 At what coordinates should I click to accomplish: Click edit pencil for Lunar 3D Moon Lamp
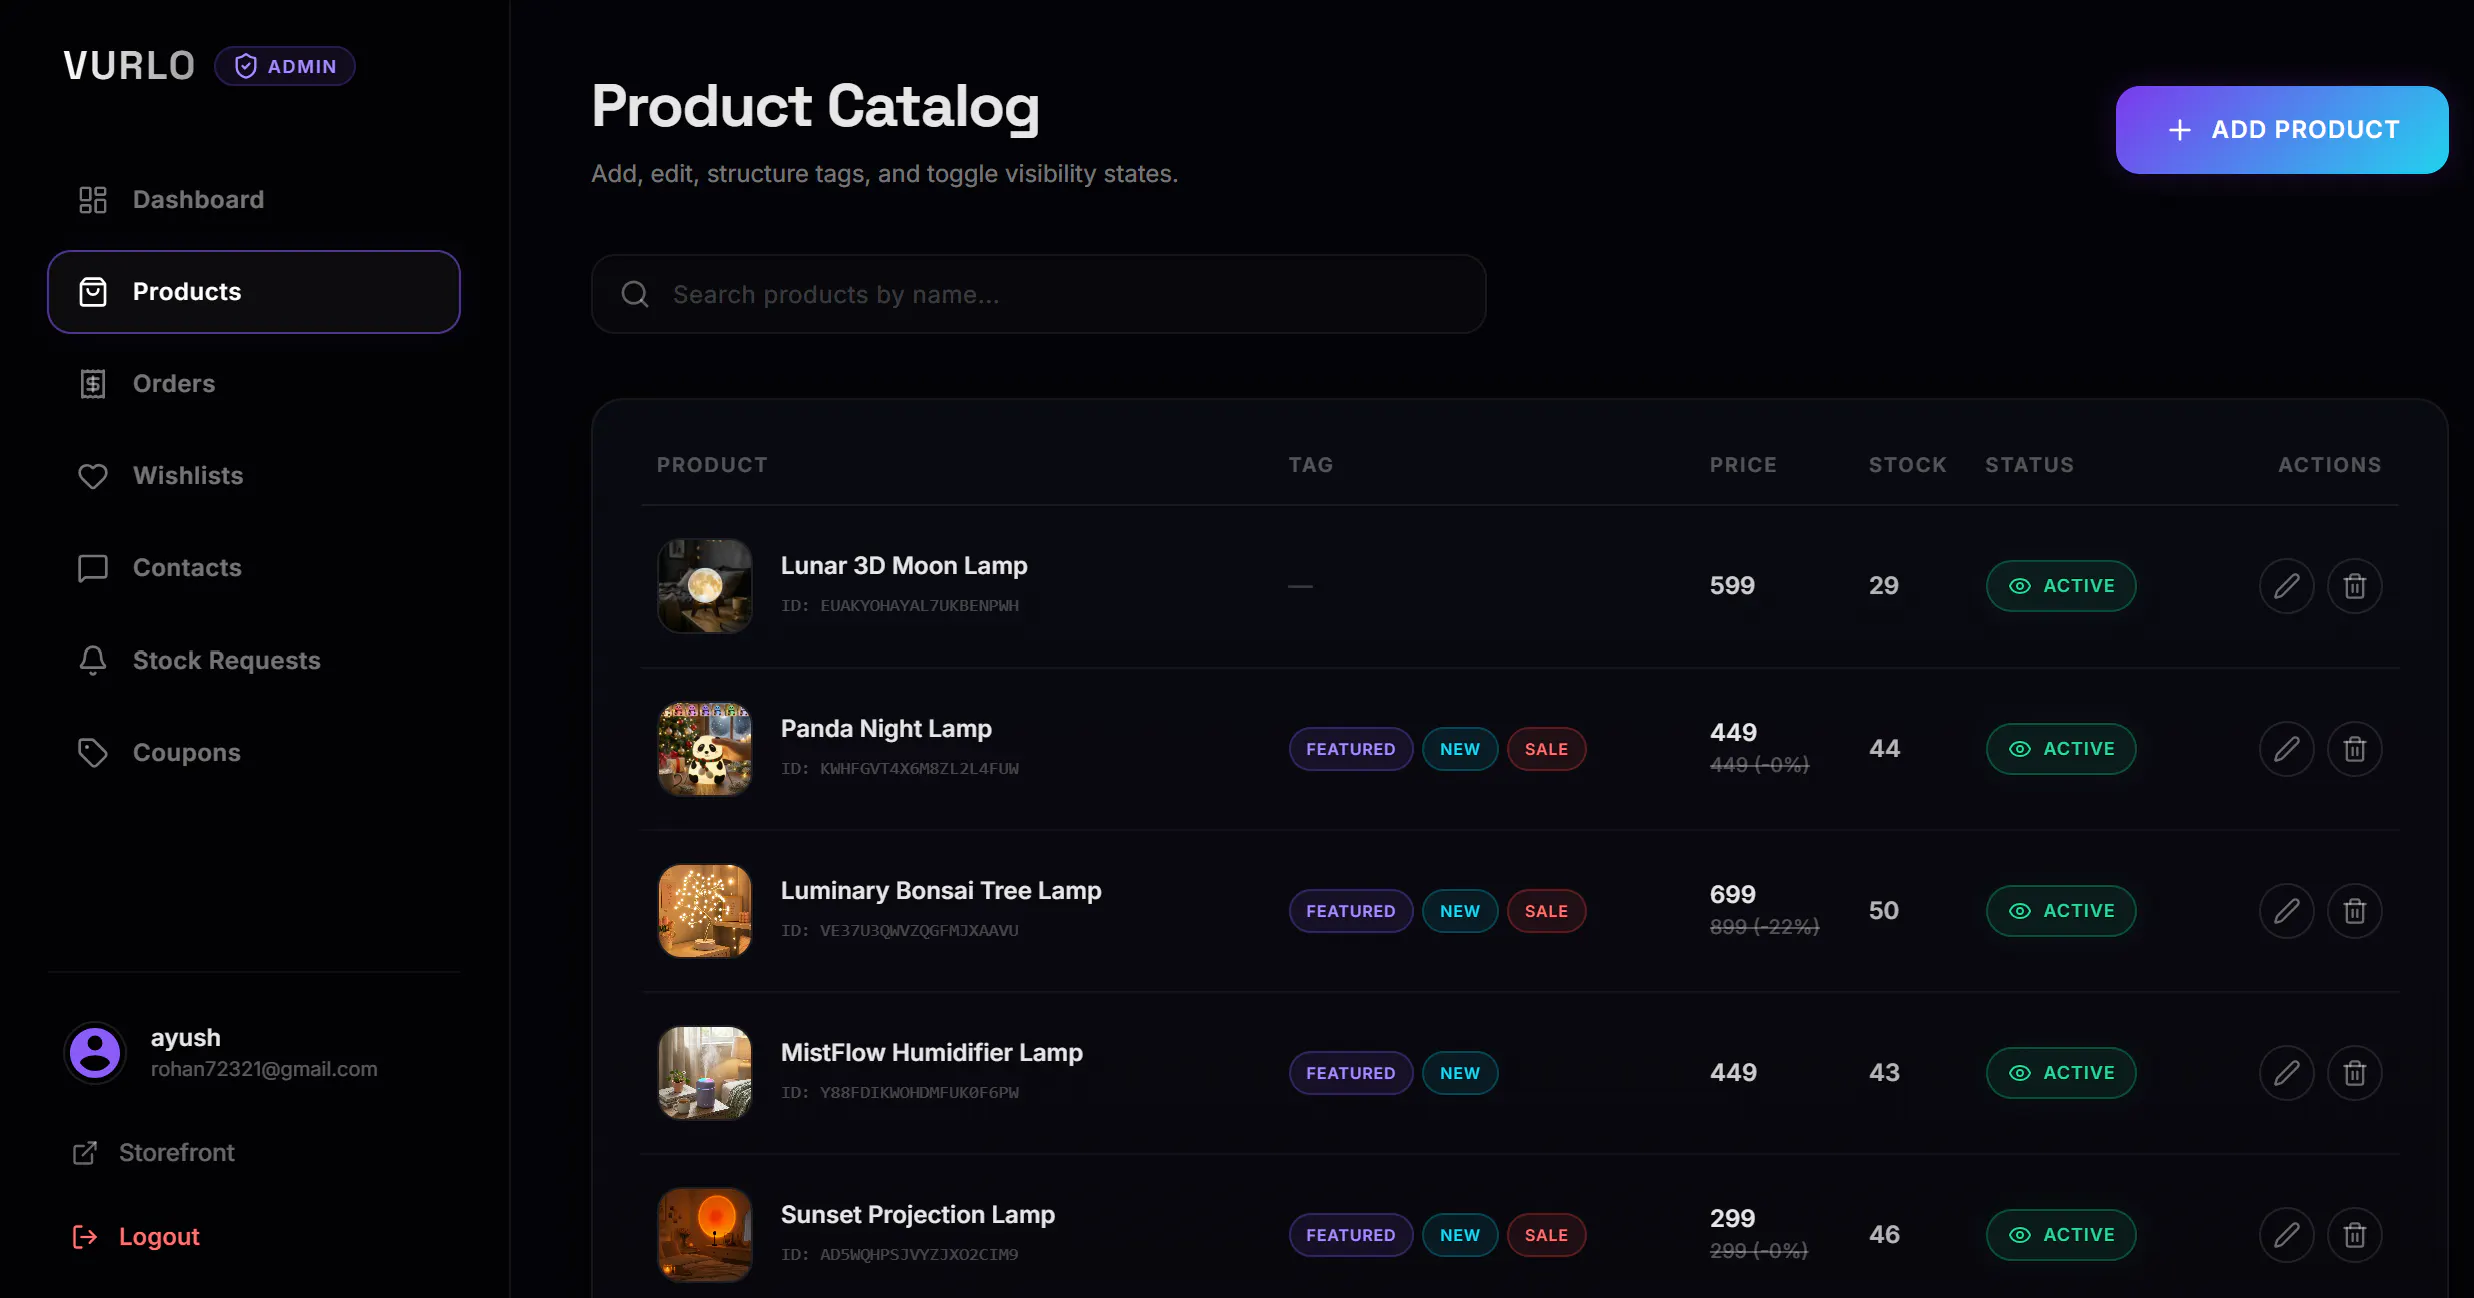pyautogui.click(x=2286, y=586)
